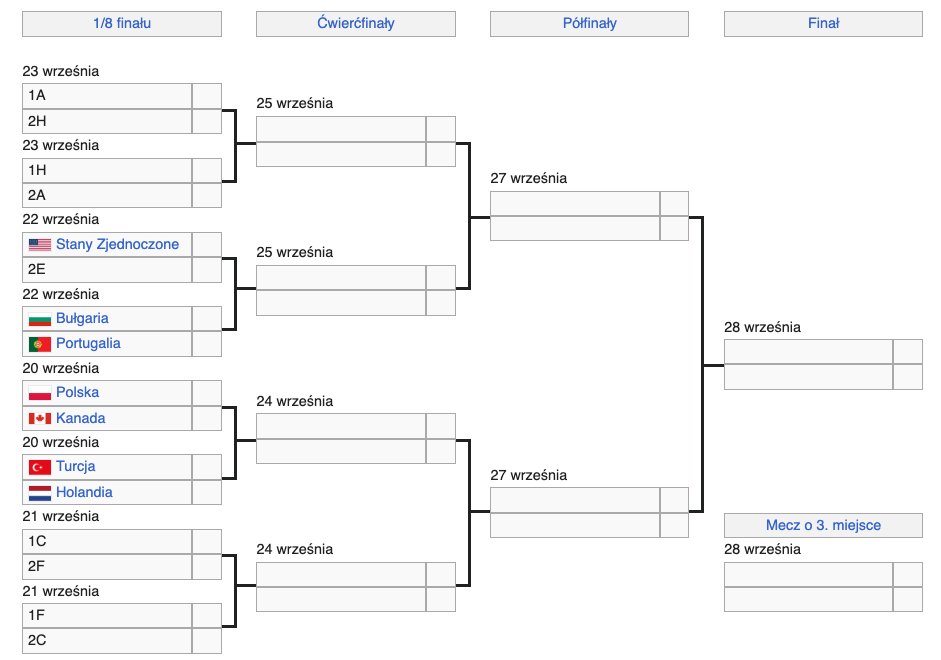Click the Poland flag icon
This screenshot has width=941, height=660.
point(40,393)
